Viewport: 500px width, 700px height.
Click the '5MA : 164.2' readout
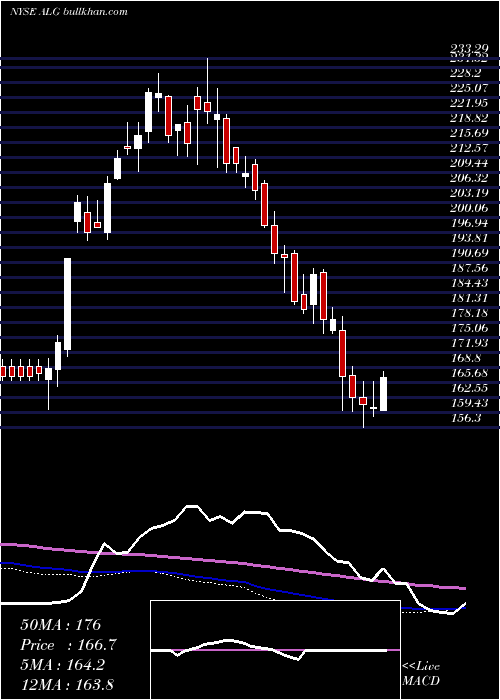pos(63,665)
